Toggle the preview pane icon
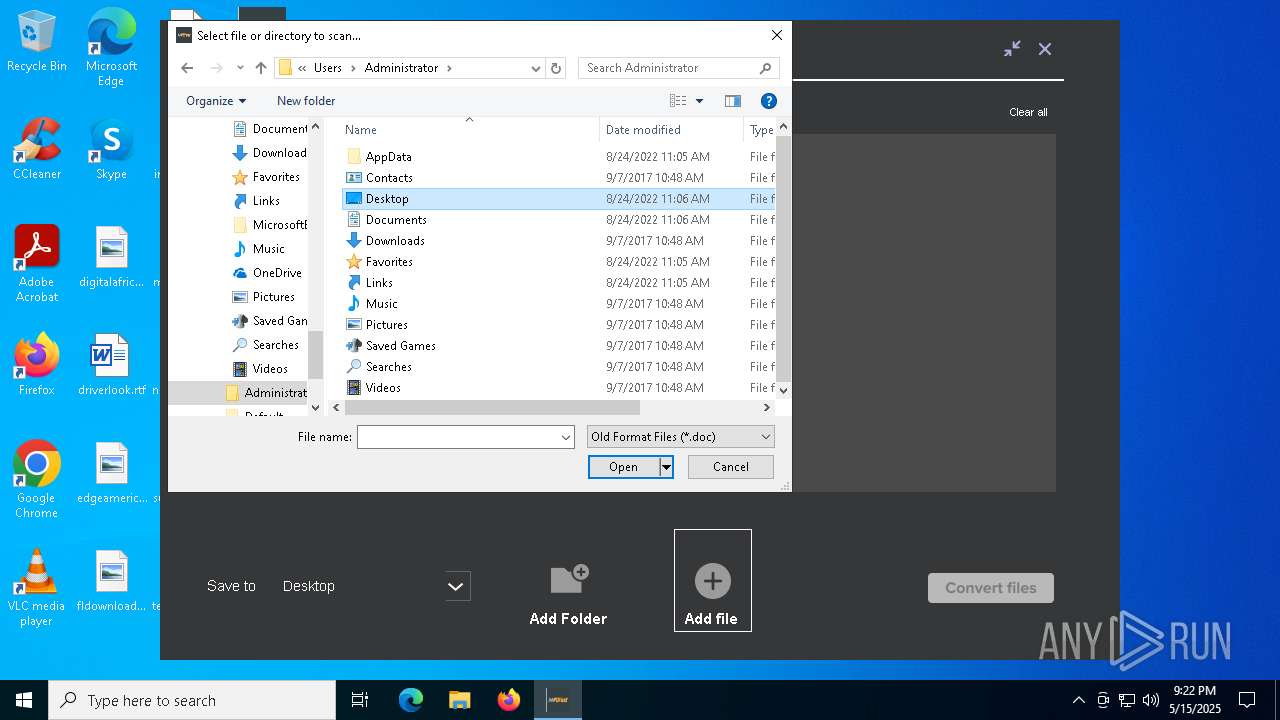1280x720 pixels. (732, 101)
